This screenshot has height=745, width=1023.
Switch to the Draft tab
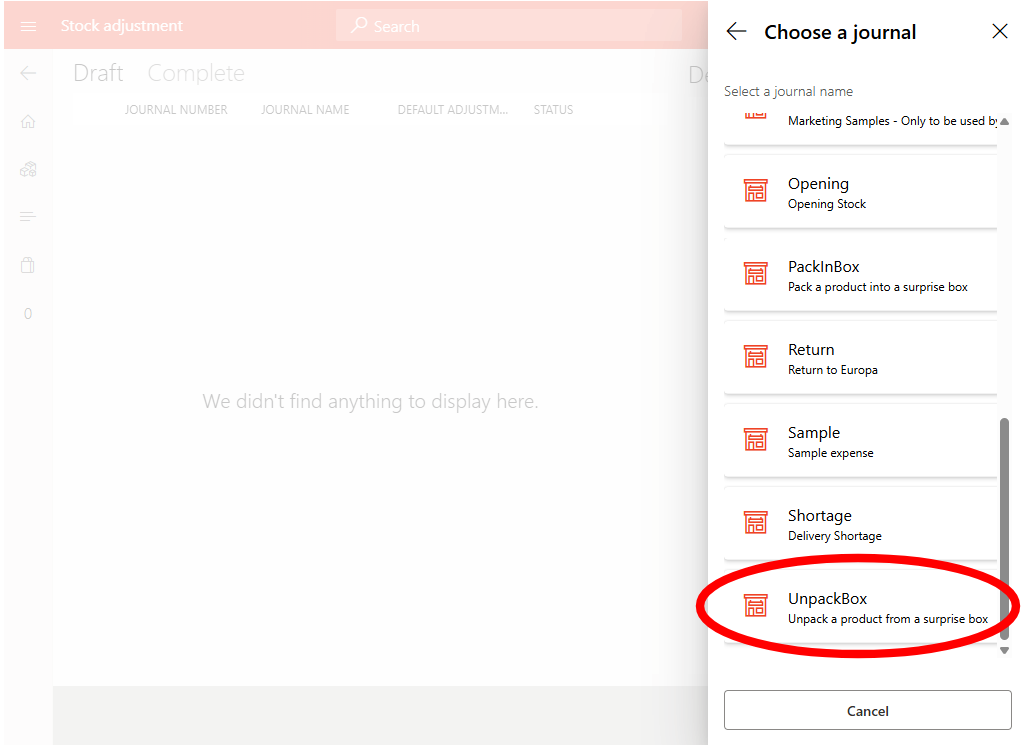tap(98, 73)
